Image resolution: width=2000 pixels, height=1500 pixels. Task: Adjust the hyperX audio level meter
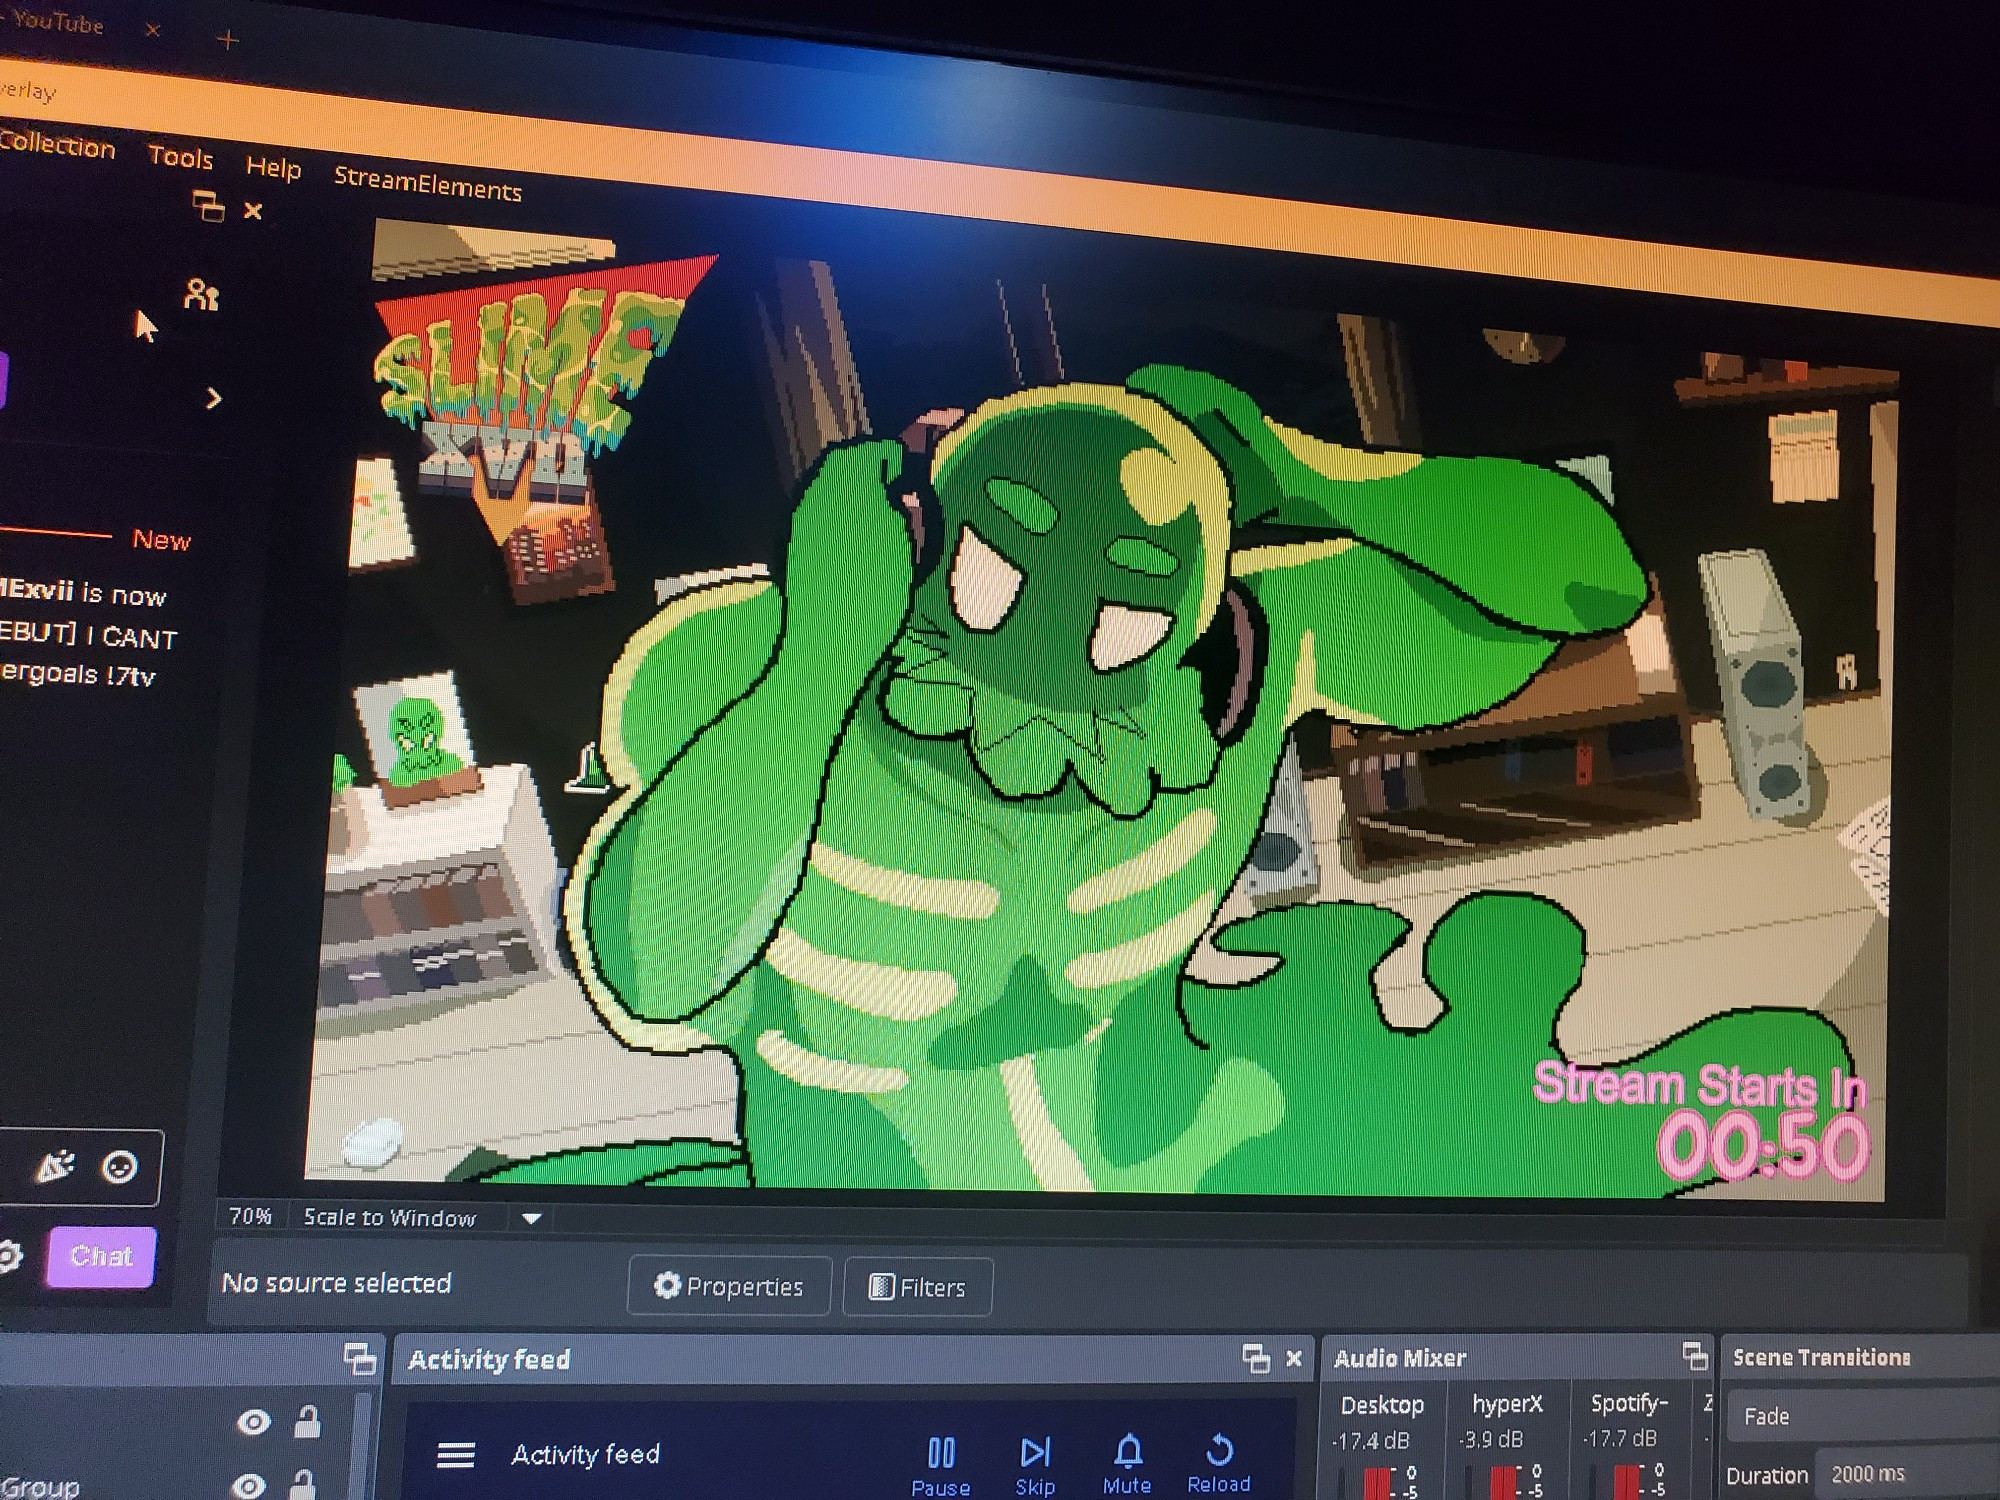pyautogui.click(x=1505, y=1482)
